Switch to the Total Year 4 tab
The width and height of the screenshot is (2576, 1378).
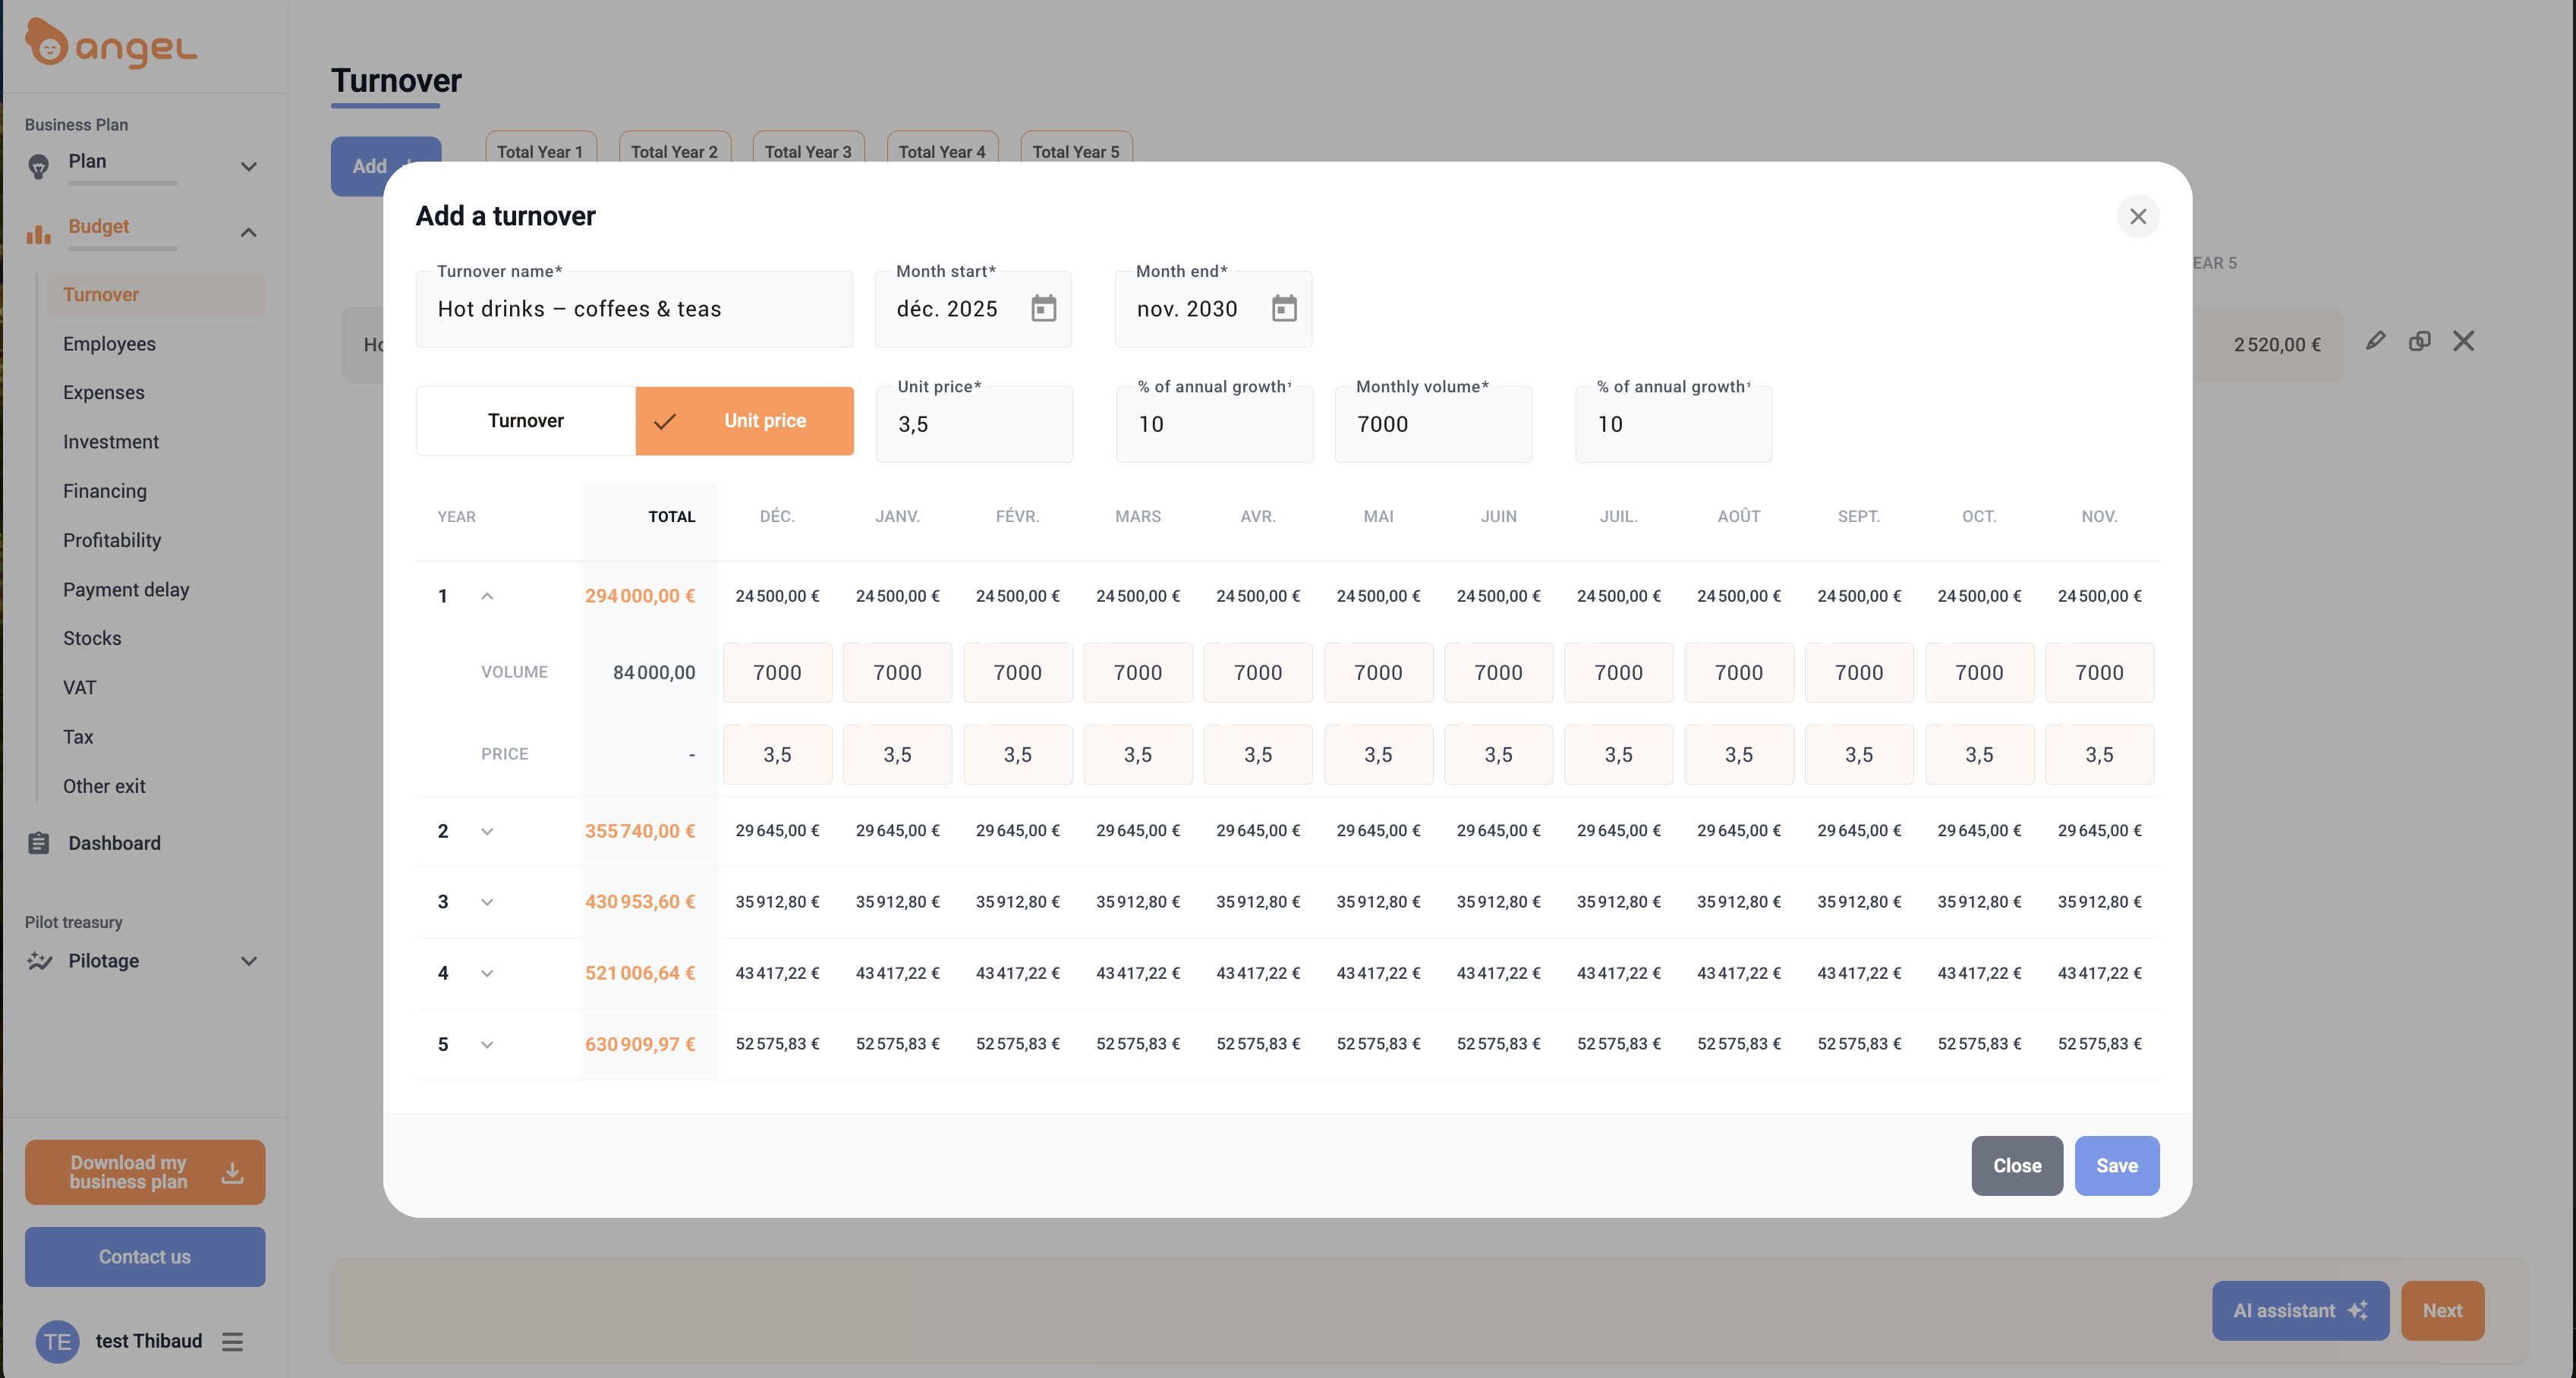(942, 152)
